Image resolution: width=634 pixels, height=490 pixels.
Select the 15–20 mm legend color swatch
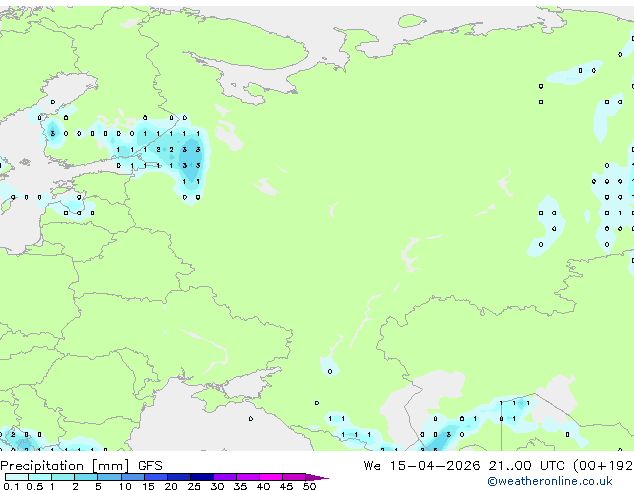[155, 477]
